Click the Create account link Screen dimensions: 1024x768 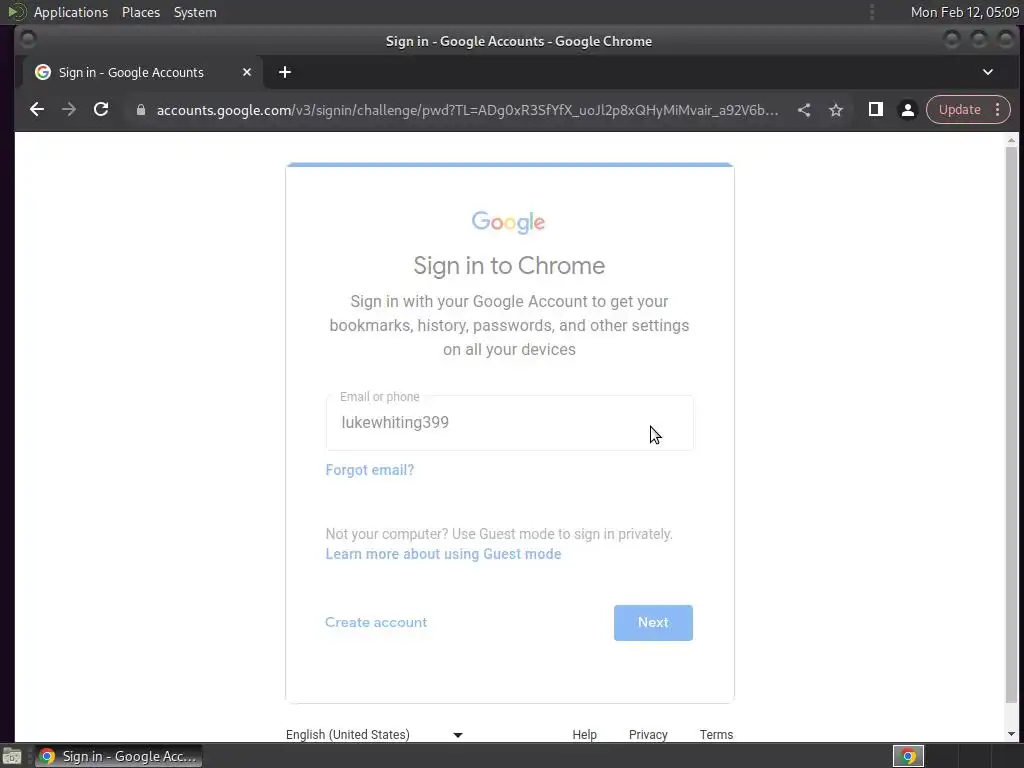pyautogui.click(x=376, y=622)
